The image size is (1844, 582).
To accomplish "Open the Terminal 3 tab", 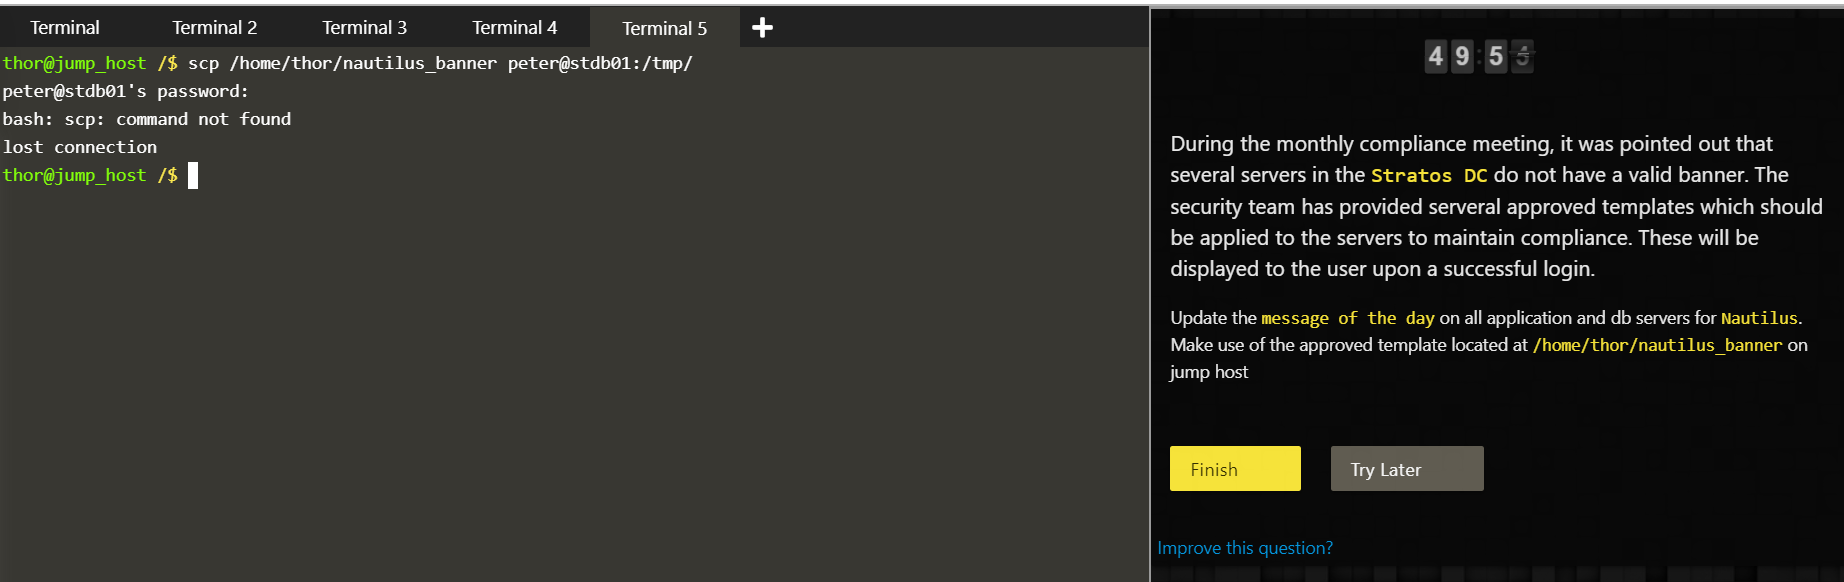I will point(364,28).
